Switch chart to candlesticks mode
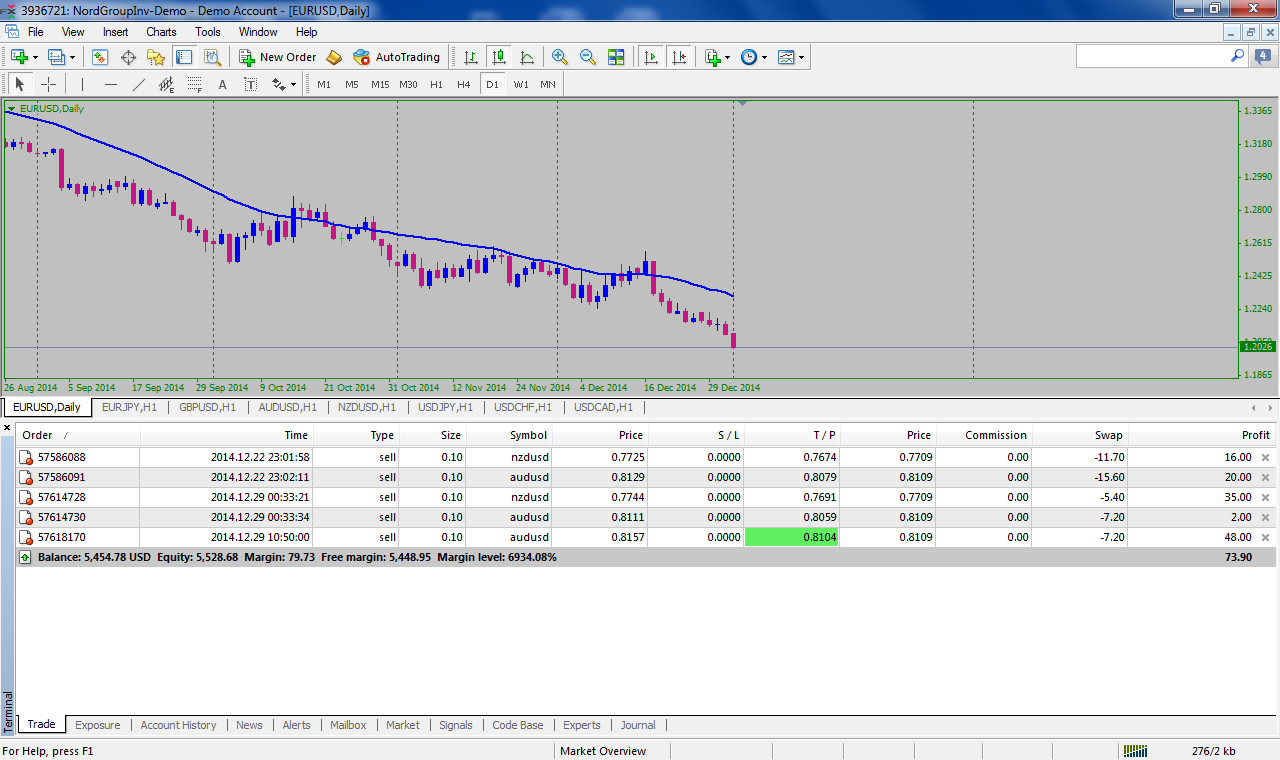 point(498,57)
